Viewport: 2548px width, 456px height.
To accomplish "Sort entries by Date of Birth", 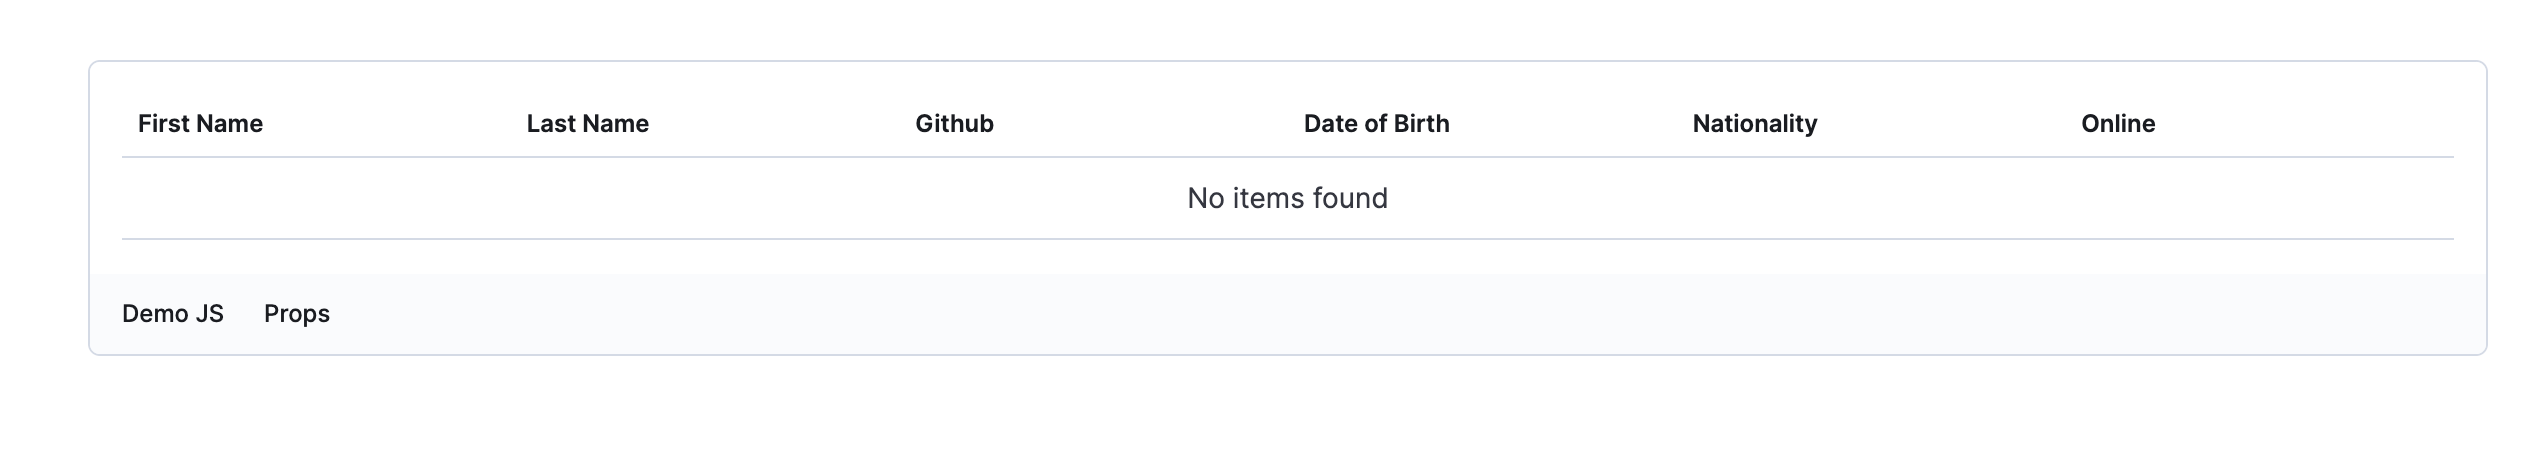I will tap(1376, 124).
